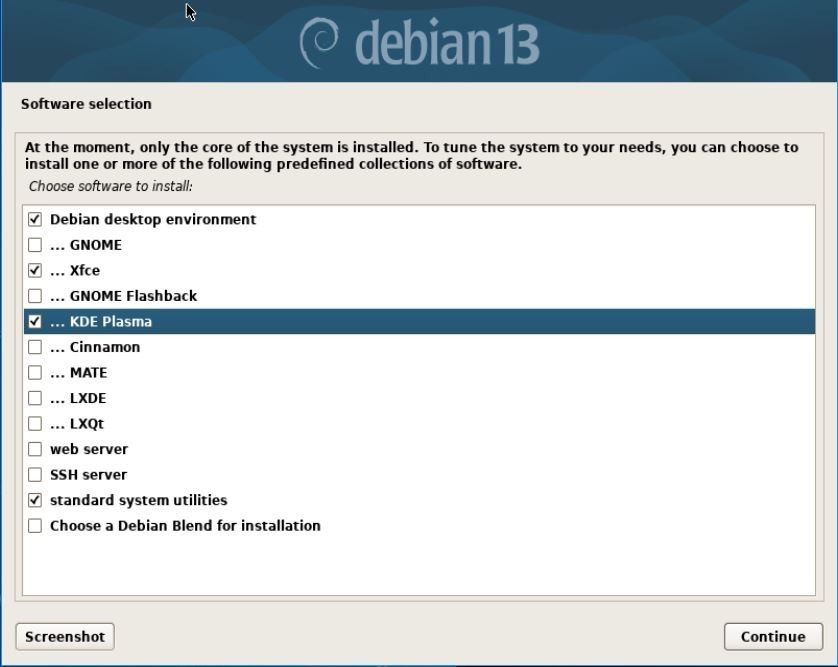
Task: Uncheck Debian desktop environment
Action: pyautogui.click(x=35, y=219)
